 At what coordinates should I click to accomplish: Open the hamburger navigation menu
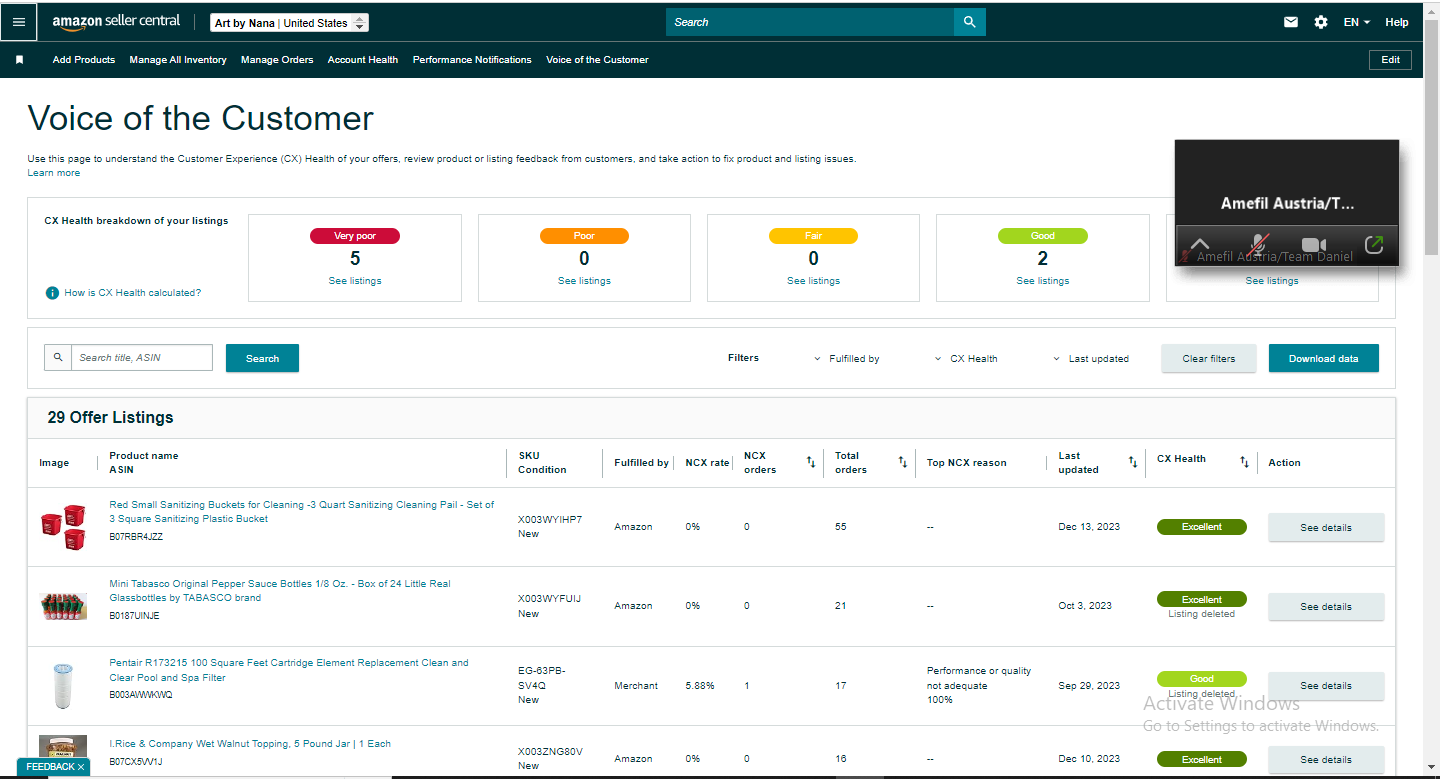(x=19, y=22)
